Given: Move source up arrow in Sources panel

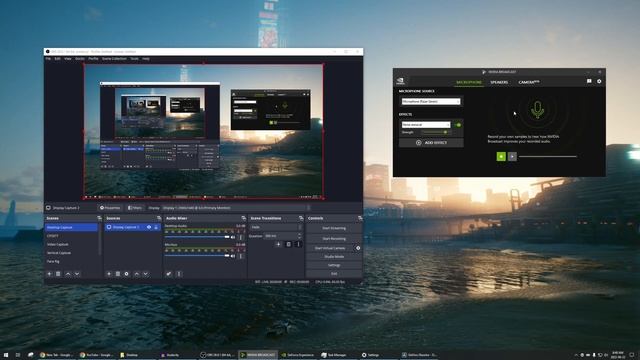Looking at the screenshot, I should [137, 274].
